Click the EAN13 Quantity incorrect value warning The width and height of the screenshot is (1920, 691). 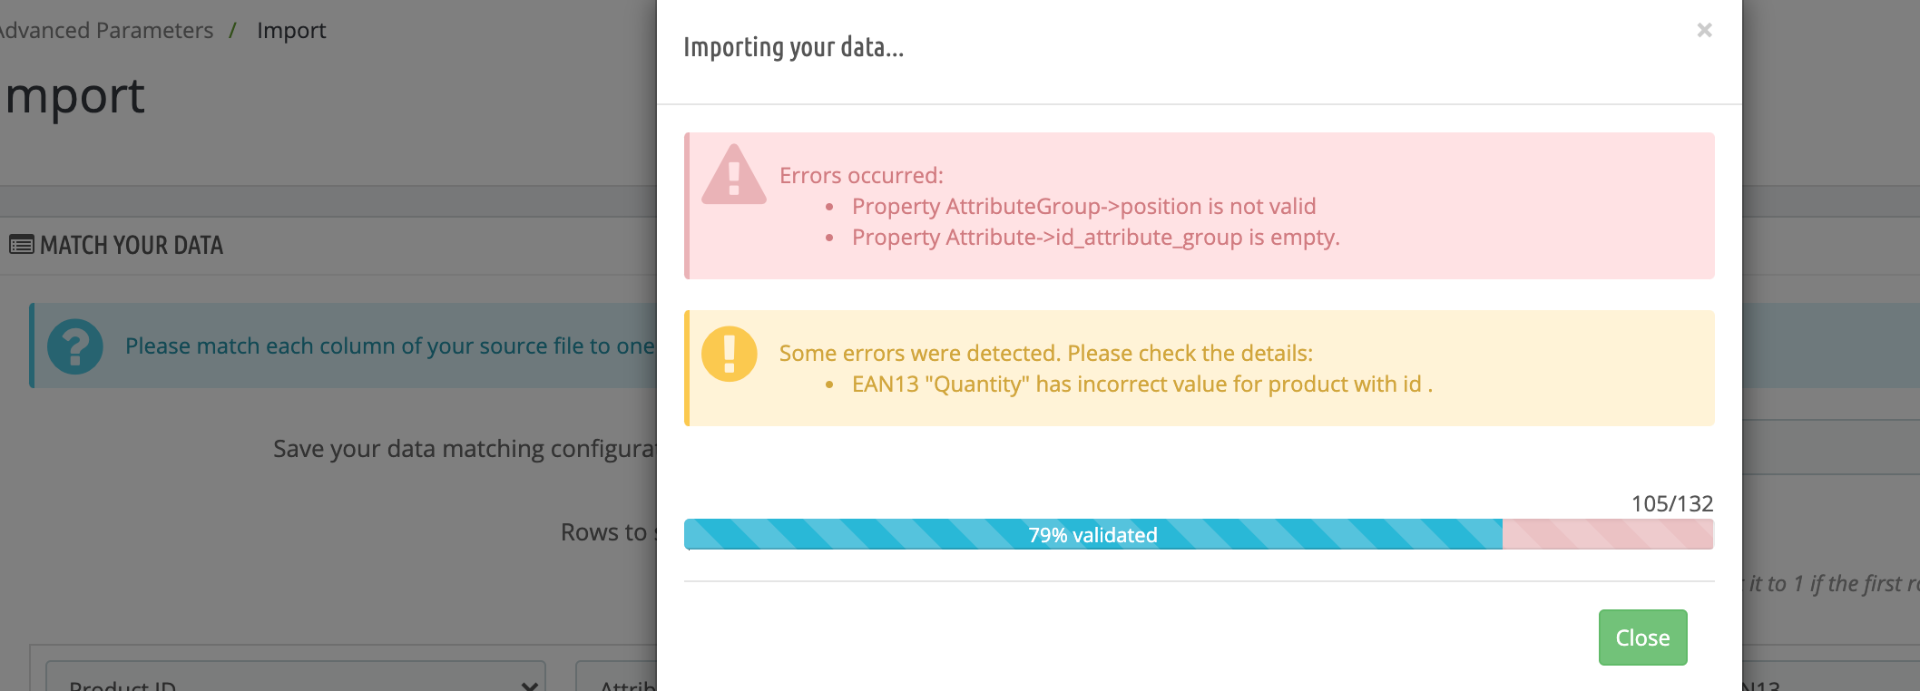click(1141, 385)
